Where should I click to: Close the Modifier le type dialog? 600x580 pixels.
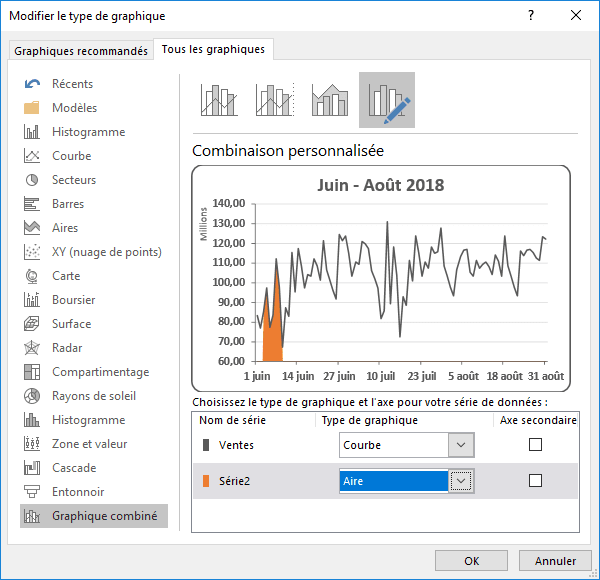[576, 15]
